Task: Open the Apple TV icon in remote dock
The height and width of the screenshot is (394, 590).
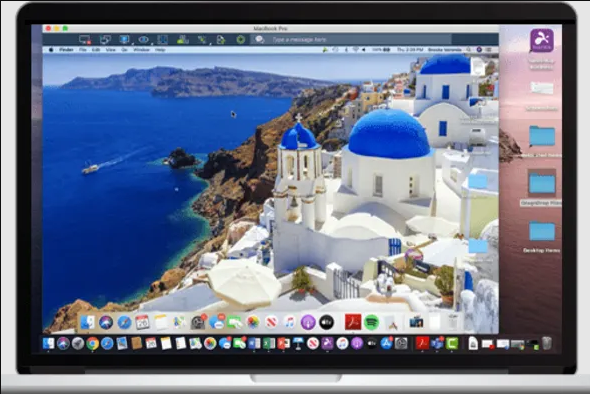Action: tap(326, 323)
